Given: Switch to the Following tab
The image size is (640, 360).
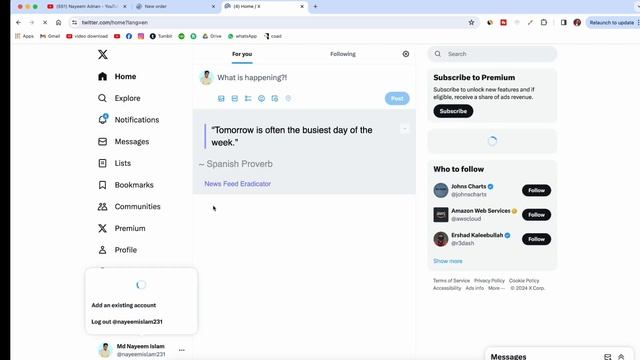Looking at the screenshot, I should (x=343, y=54).
